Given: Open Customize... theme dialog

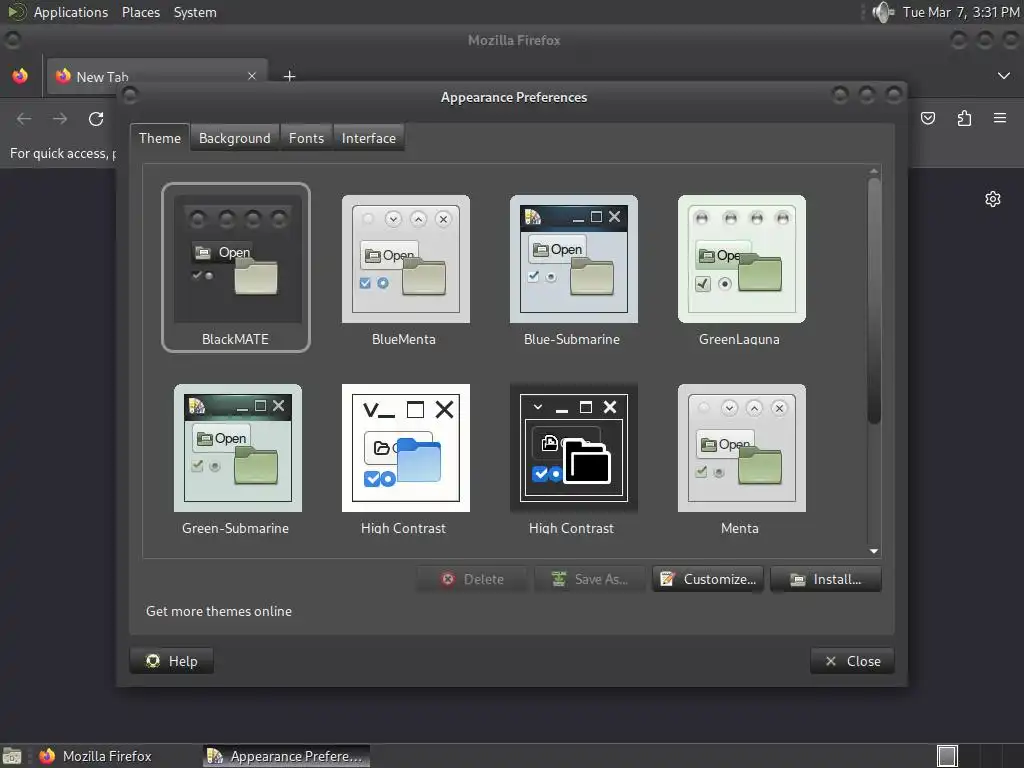Looking at the screenshot, I should point(707,579).
